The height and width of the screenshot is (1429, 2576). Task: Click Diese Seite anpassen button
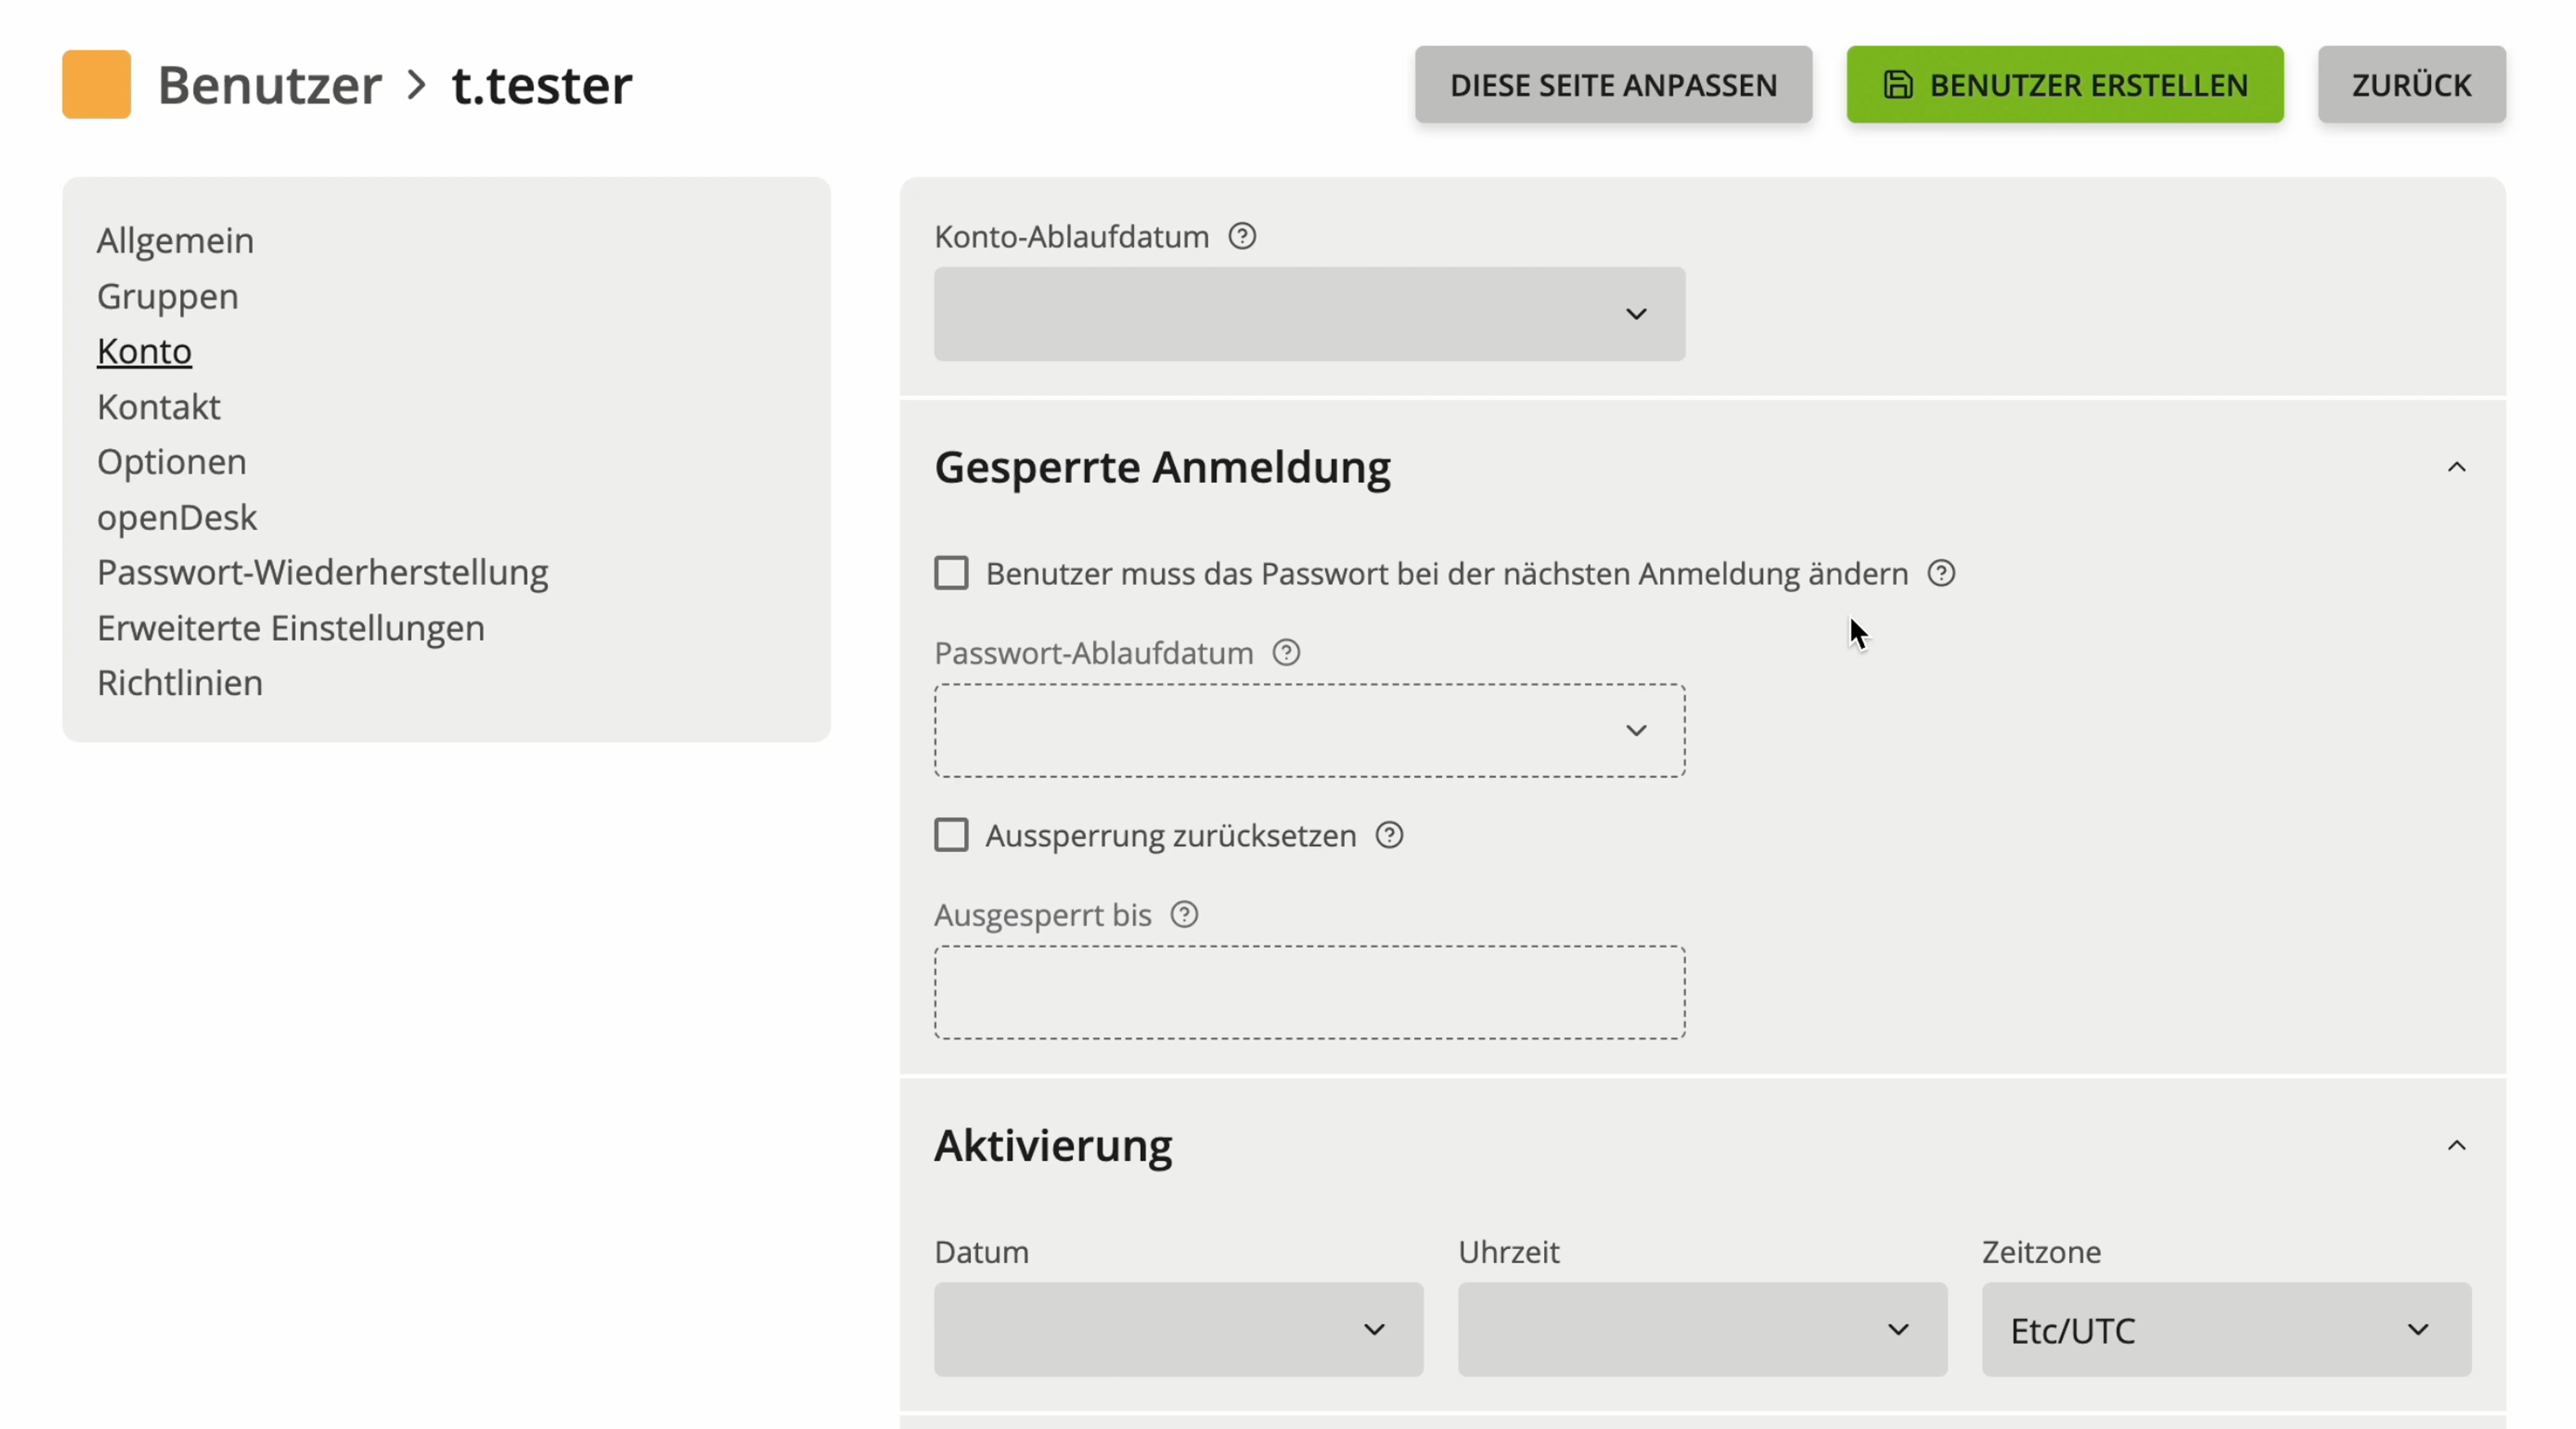pos(1613,85)
